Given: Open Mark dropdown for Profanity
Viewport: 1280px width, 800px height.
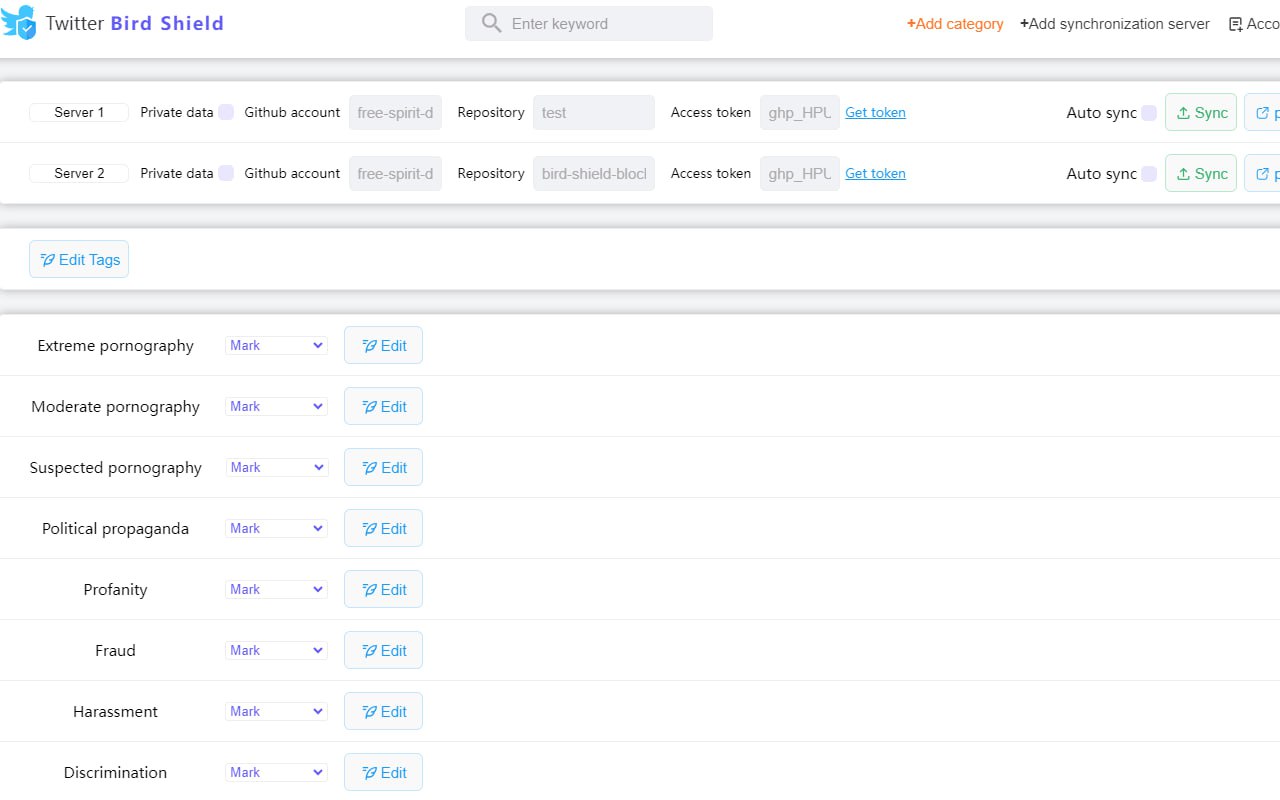Looking at the screenshot, I should click(x=276, y=589).
